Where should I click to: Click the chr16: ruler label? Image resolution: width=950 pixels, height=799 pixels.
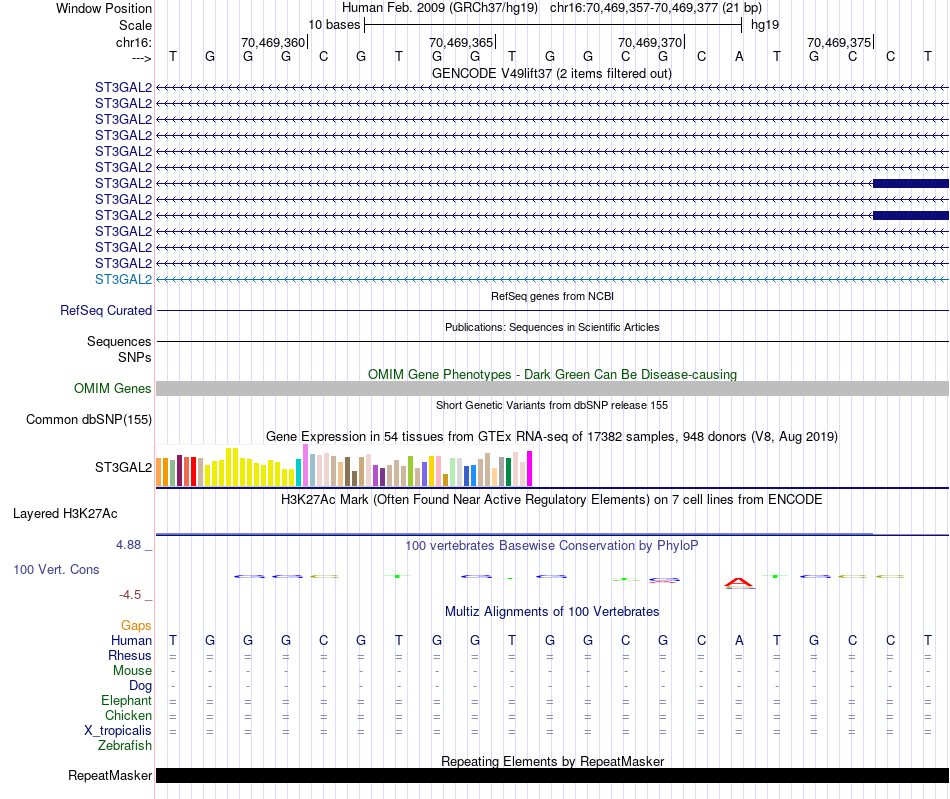133,42
